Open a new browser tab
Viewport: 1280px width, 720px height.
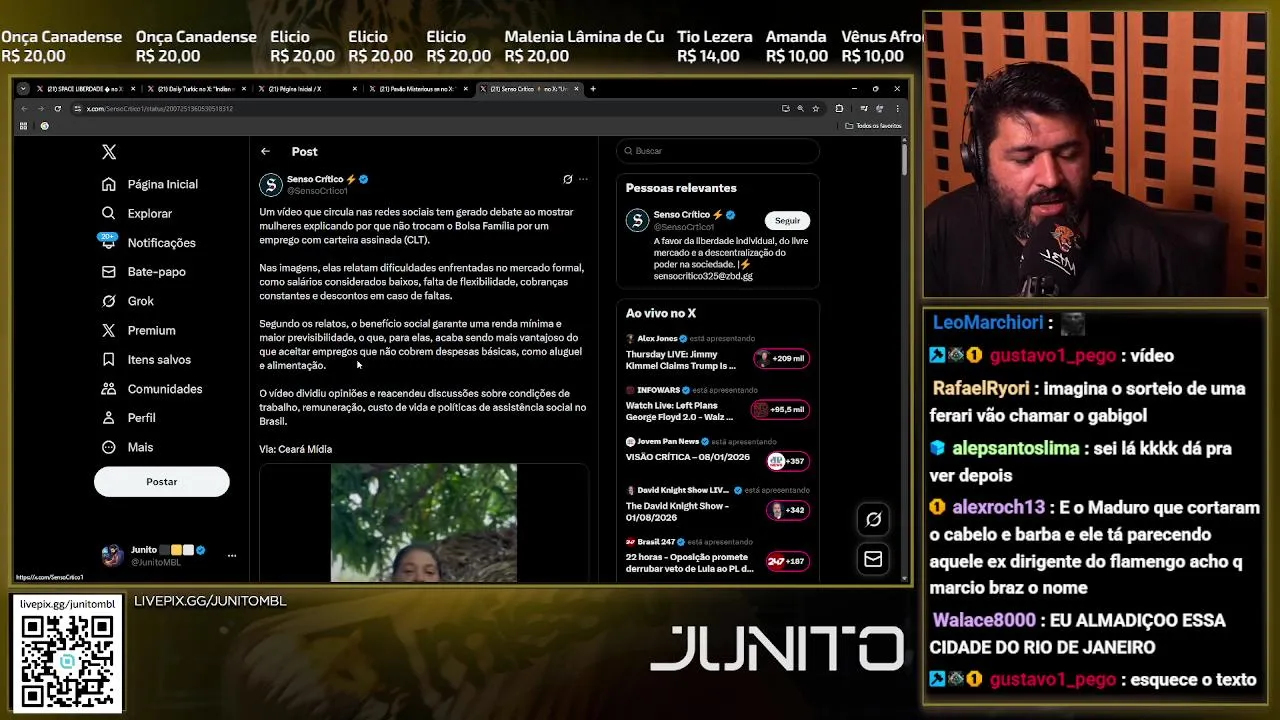point(593,89)
